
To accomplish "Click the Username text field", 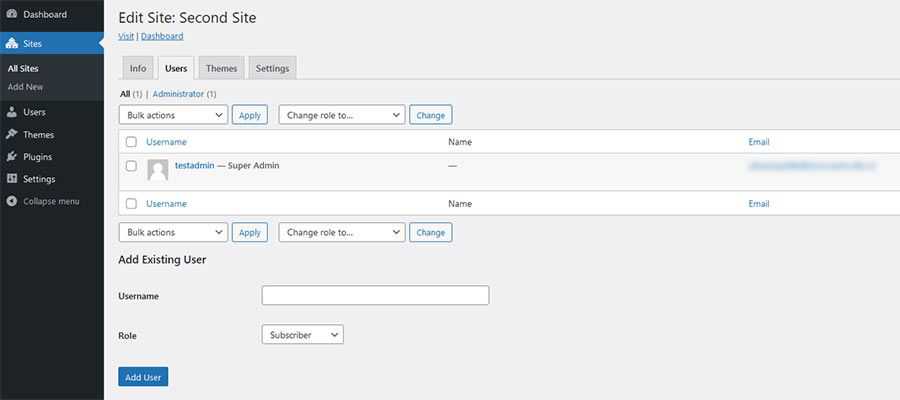I will point(375,295).
